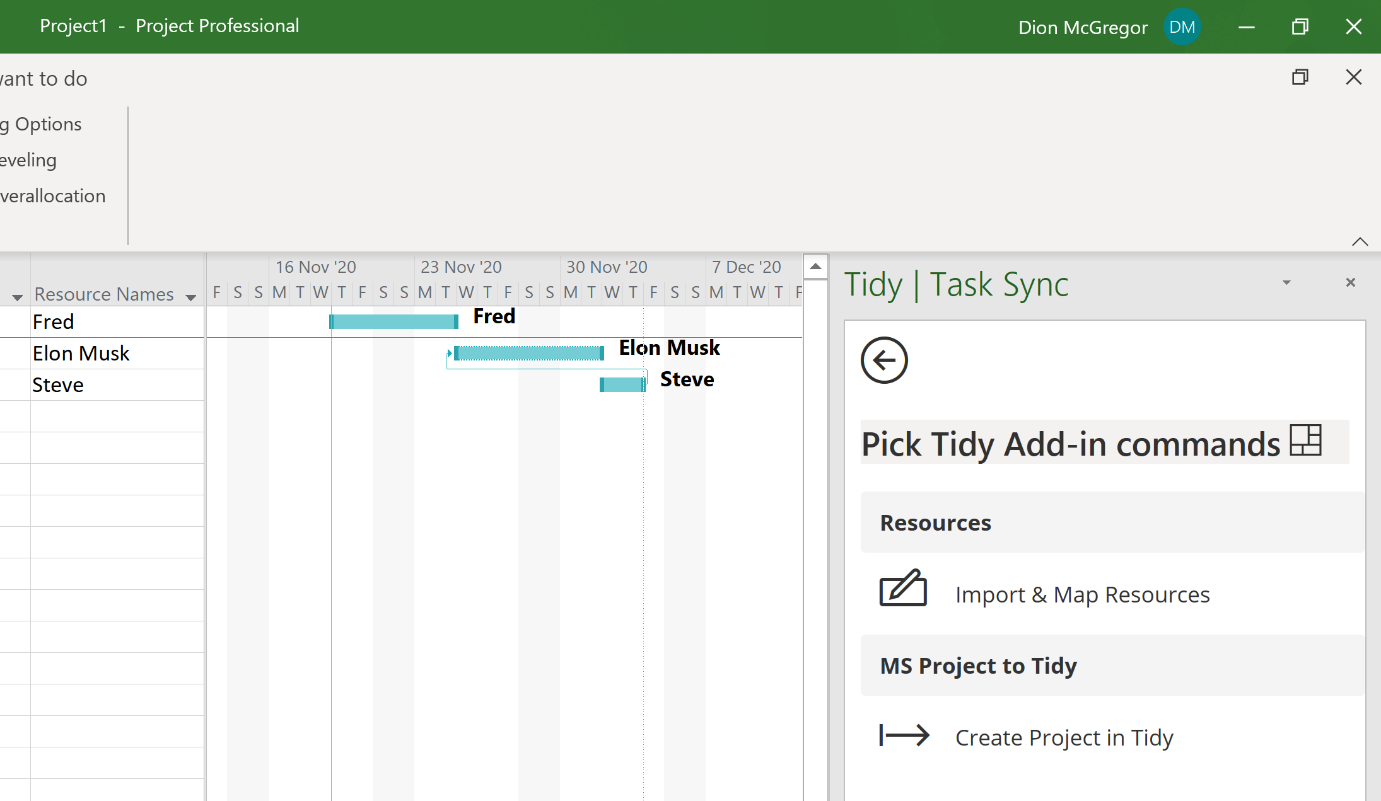The height and width of the screenshot is (801, 1381).
Task: Click Fred's Gantt task bar
Action: click(394, 321)
